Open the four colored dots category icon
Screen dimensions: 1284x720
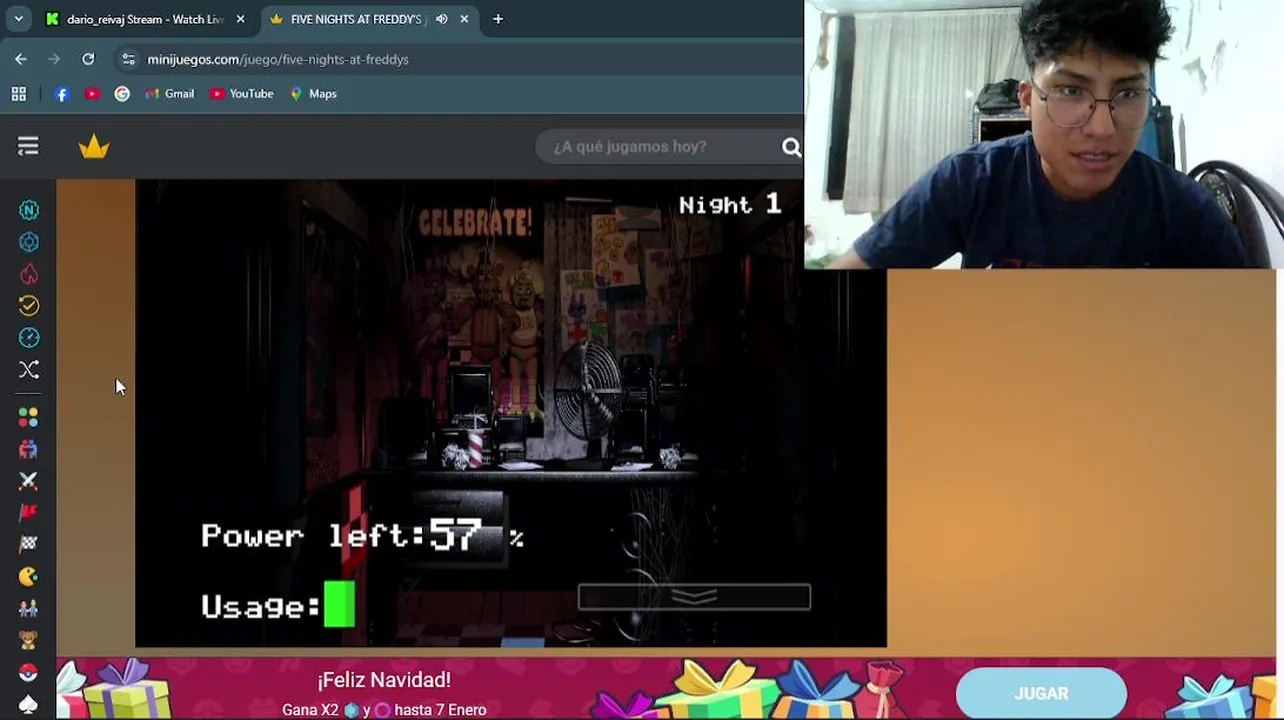point(29,416)
